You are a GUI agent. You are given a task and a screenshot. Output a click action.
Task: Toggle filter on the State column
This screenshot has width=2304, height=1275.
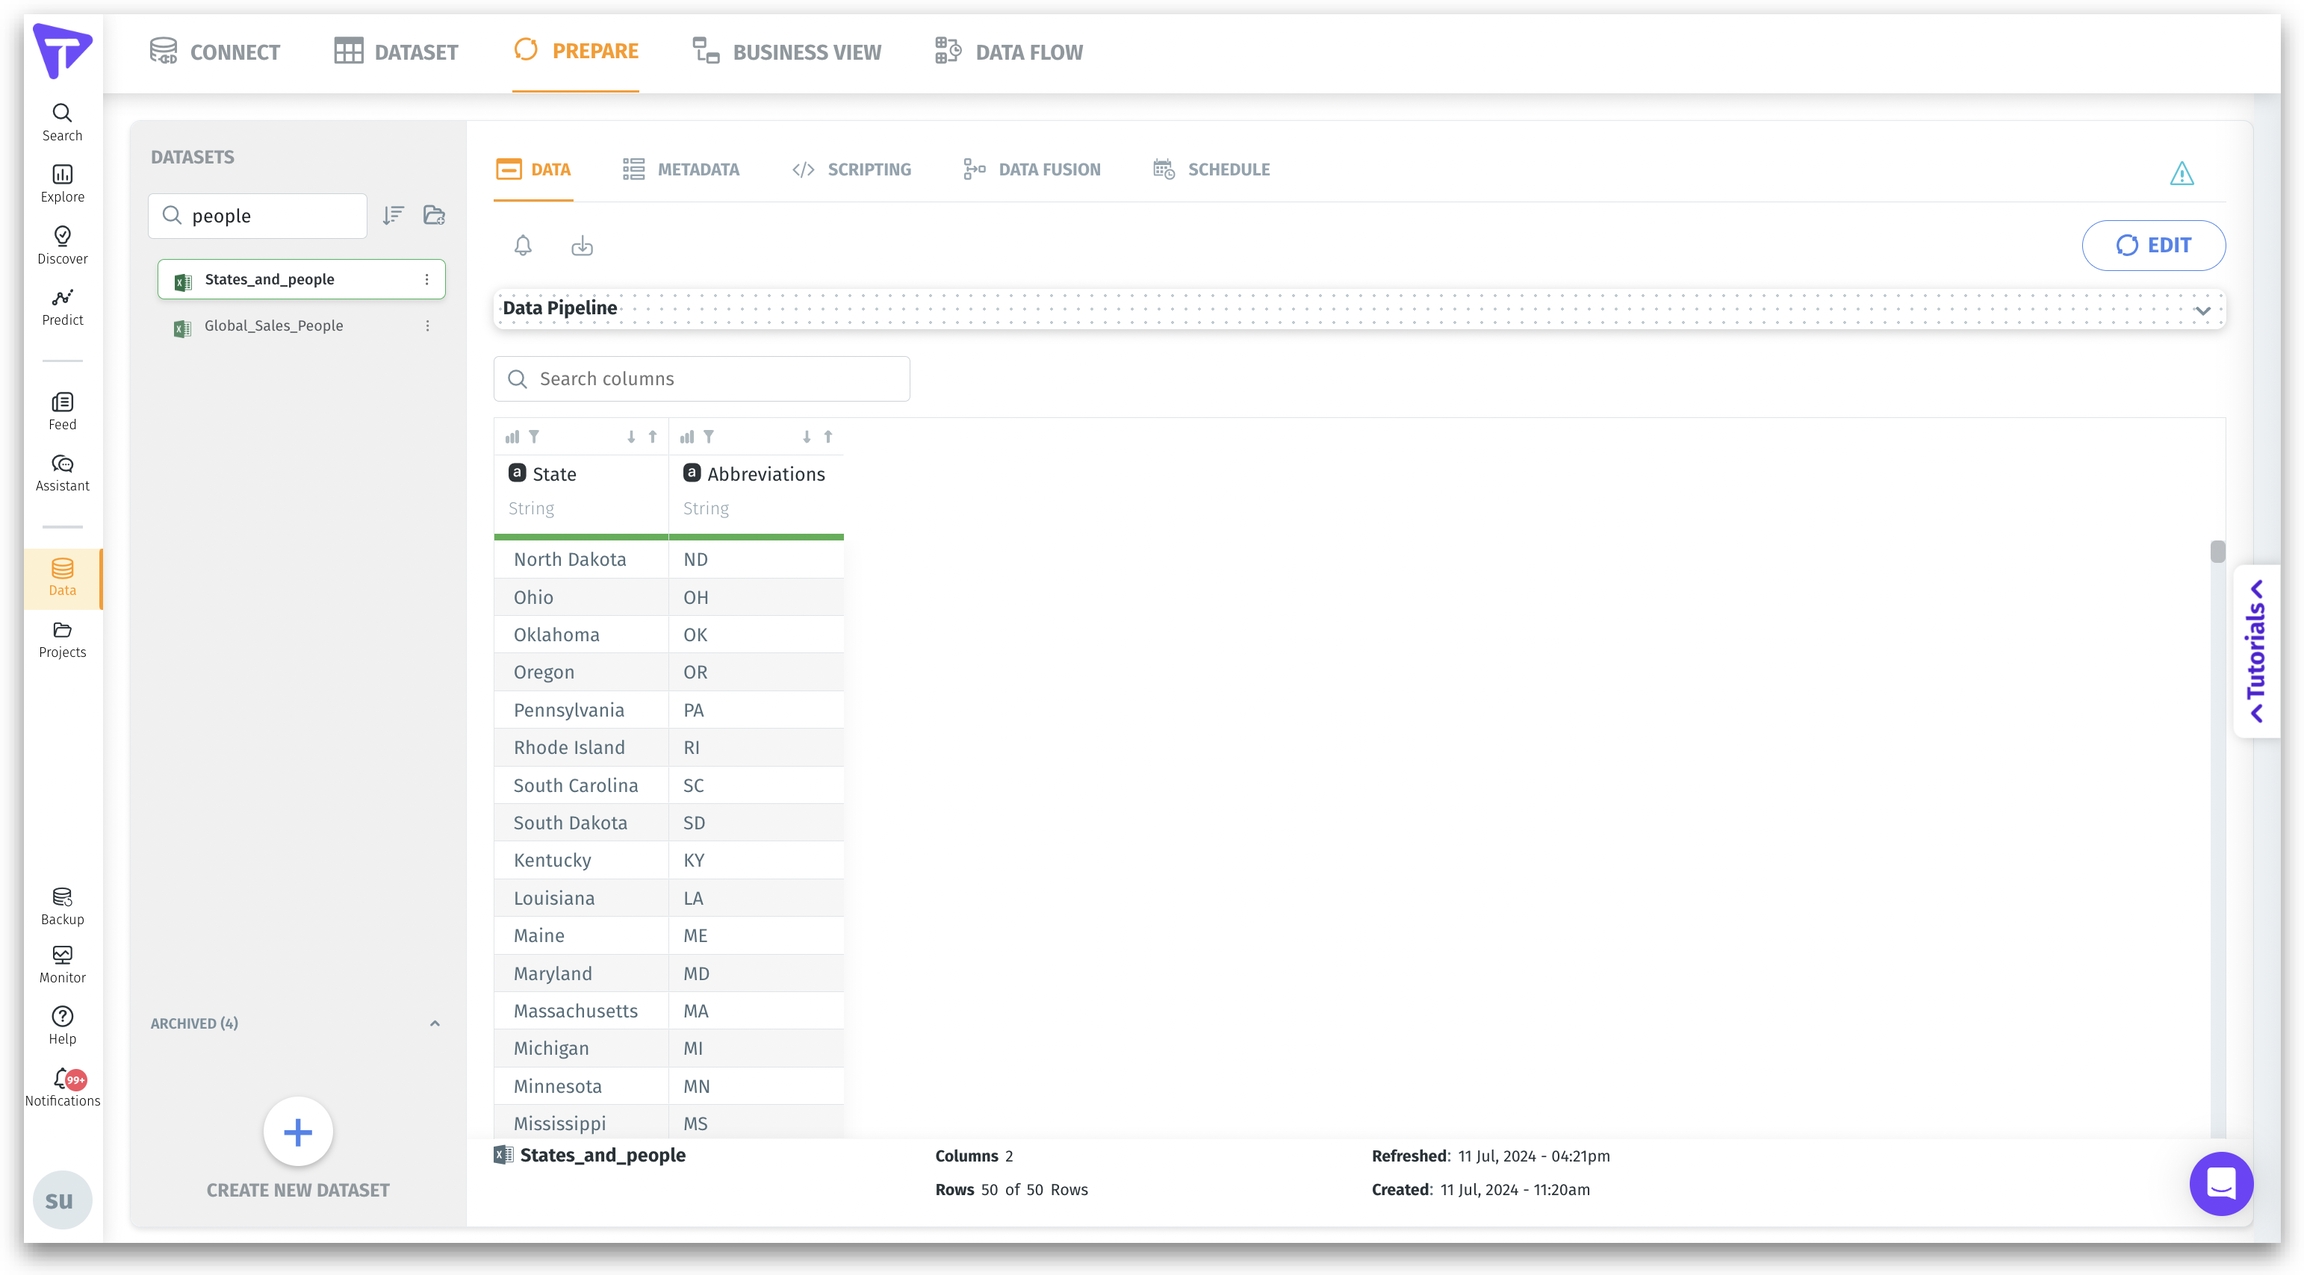click(x=535, y=437)
